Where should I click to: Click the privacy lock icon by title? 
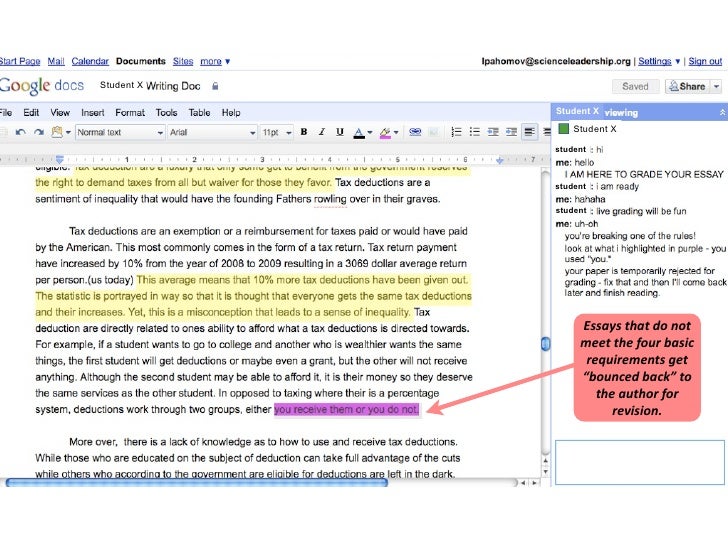click(x=215, y=86)
